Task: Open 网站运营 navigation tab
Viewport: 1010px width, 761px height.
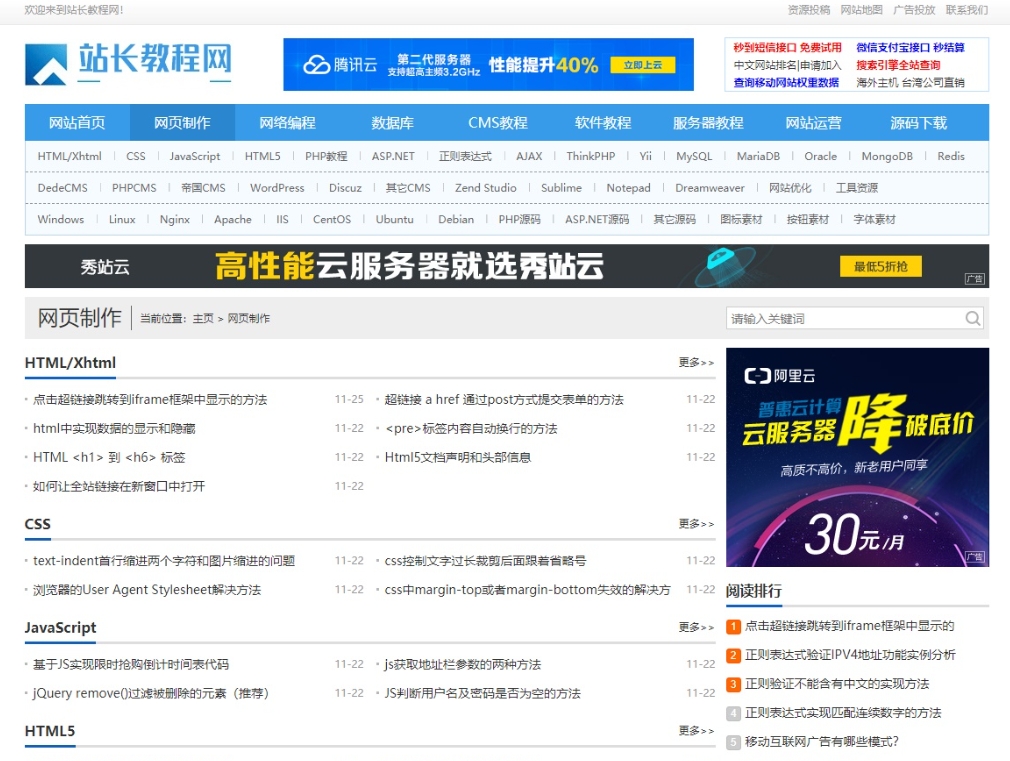Action: (814, 122)
